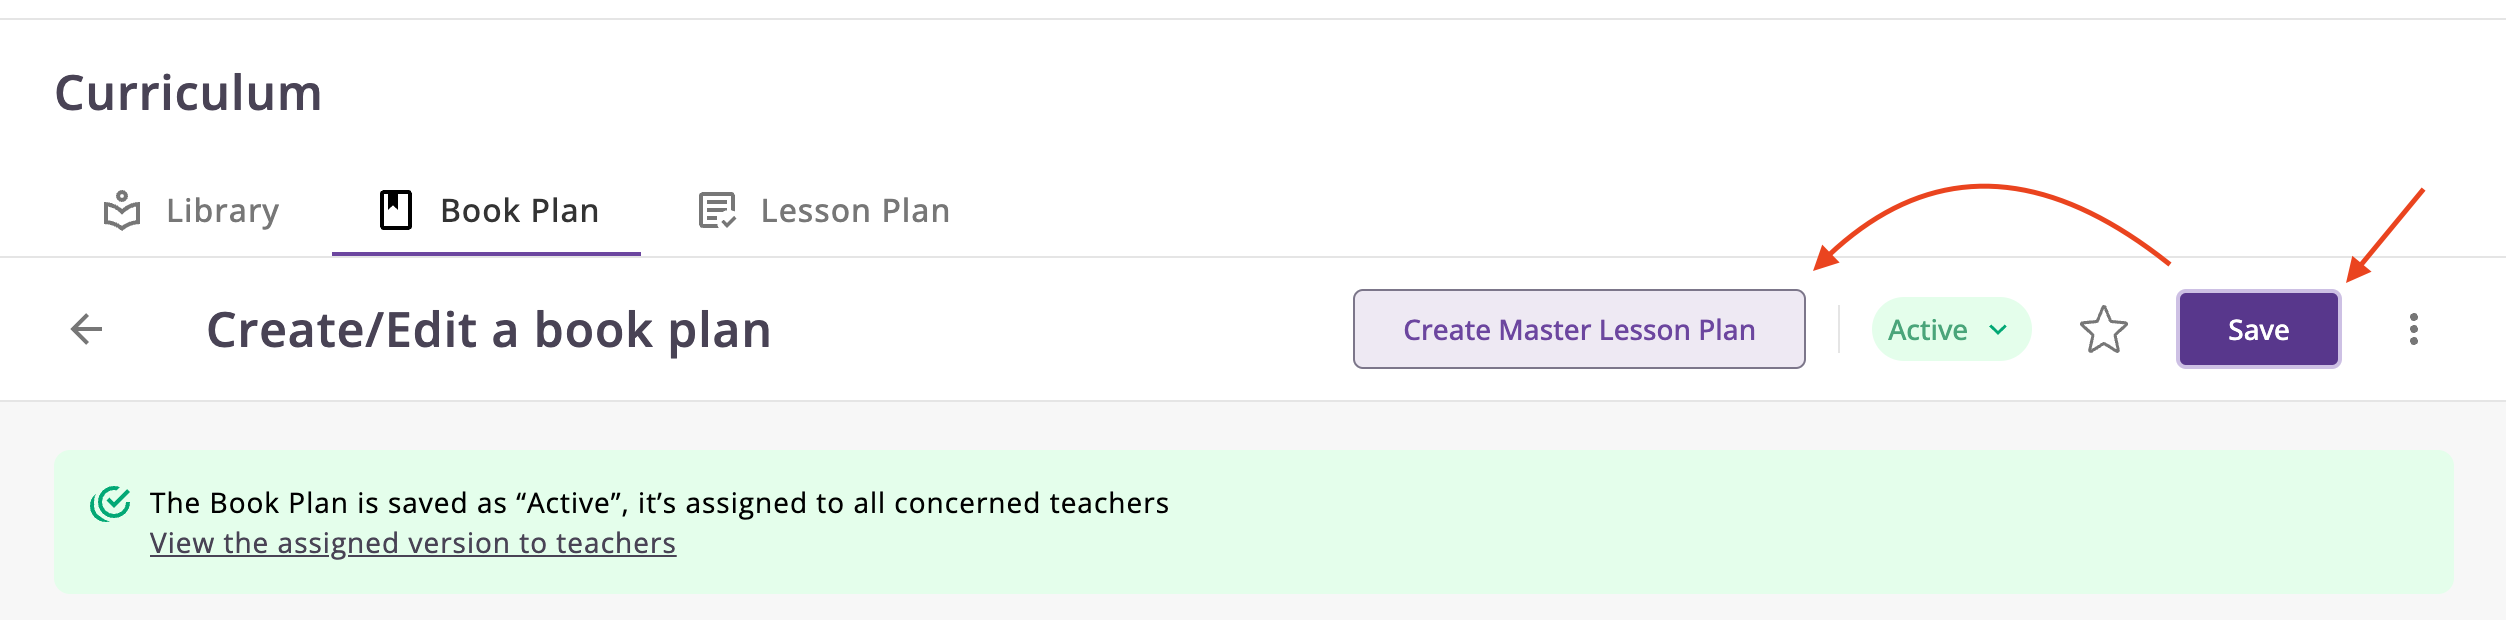2506x620 pixels.
Task: Click Create Master Lesson Plan button
Action: click(1578, 329)
